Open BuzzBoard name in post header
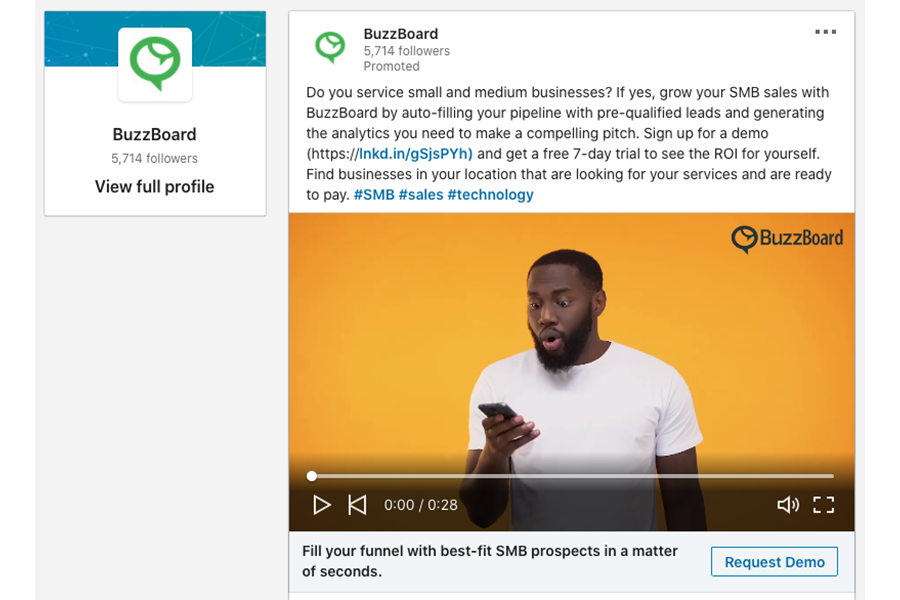The width and height of the screenshot is (900, 600). (401, 34)
